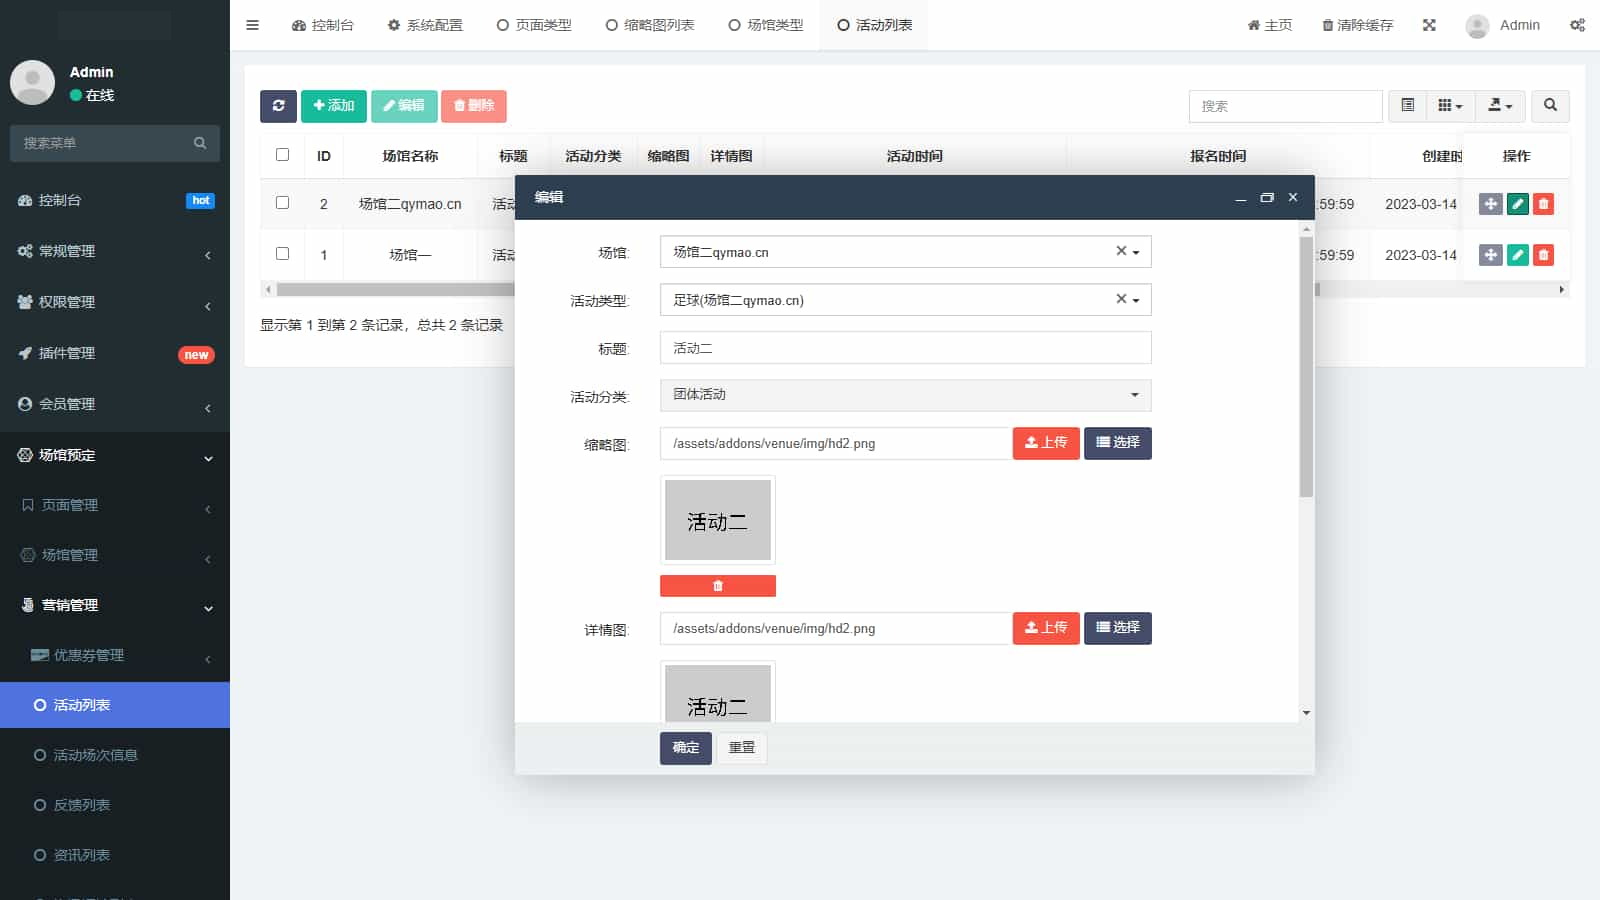Switch to the 缩略图列表 tab
Screen dimensions: 1600x900
pyautogui.click(x=651, y=25)
